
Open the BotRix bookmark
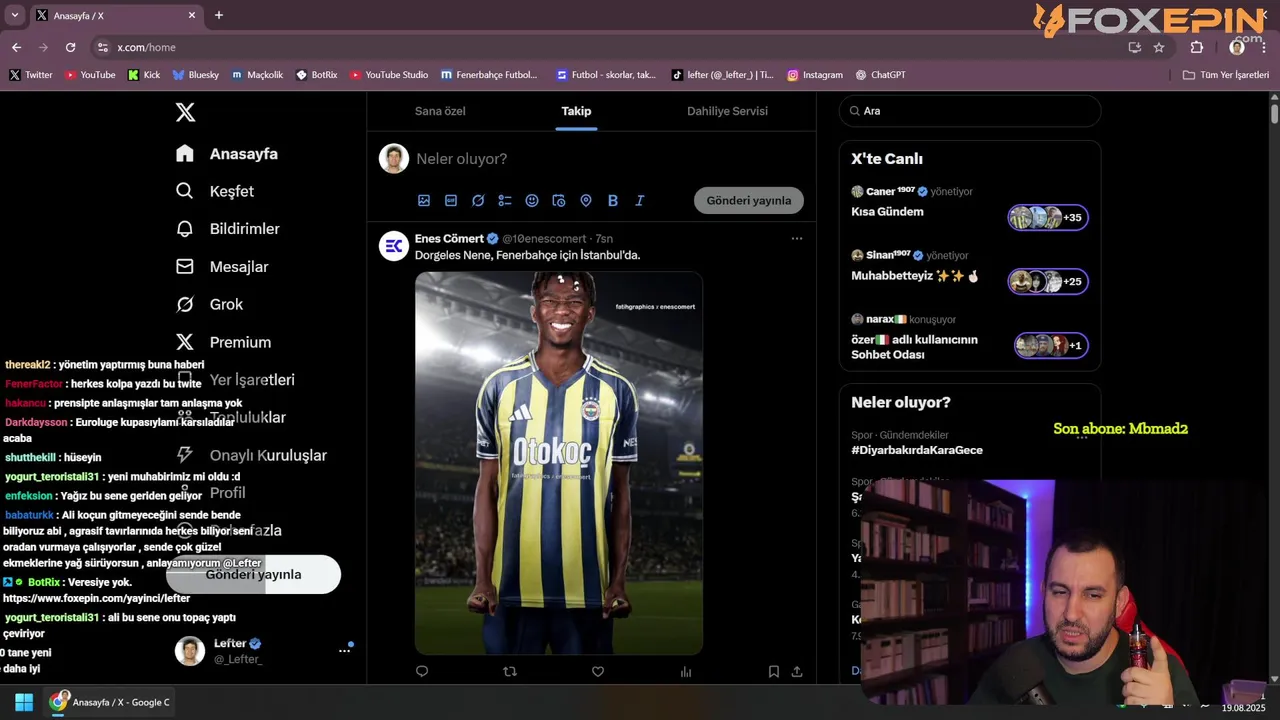click(x=317, y=75)
